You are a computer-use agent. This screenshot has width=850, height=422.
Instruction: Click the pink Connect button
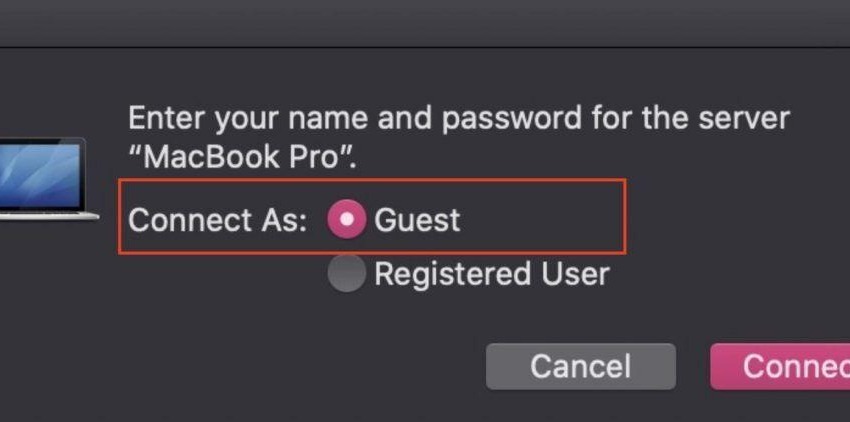782,366
